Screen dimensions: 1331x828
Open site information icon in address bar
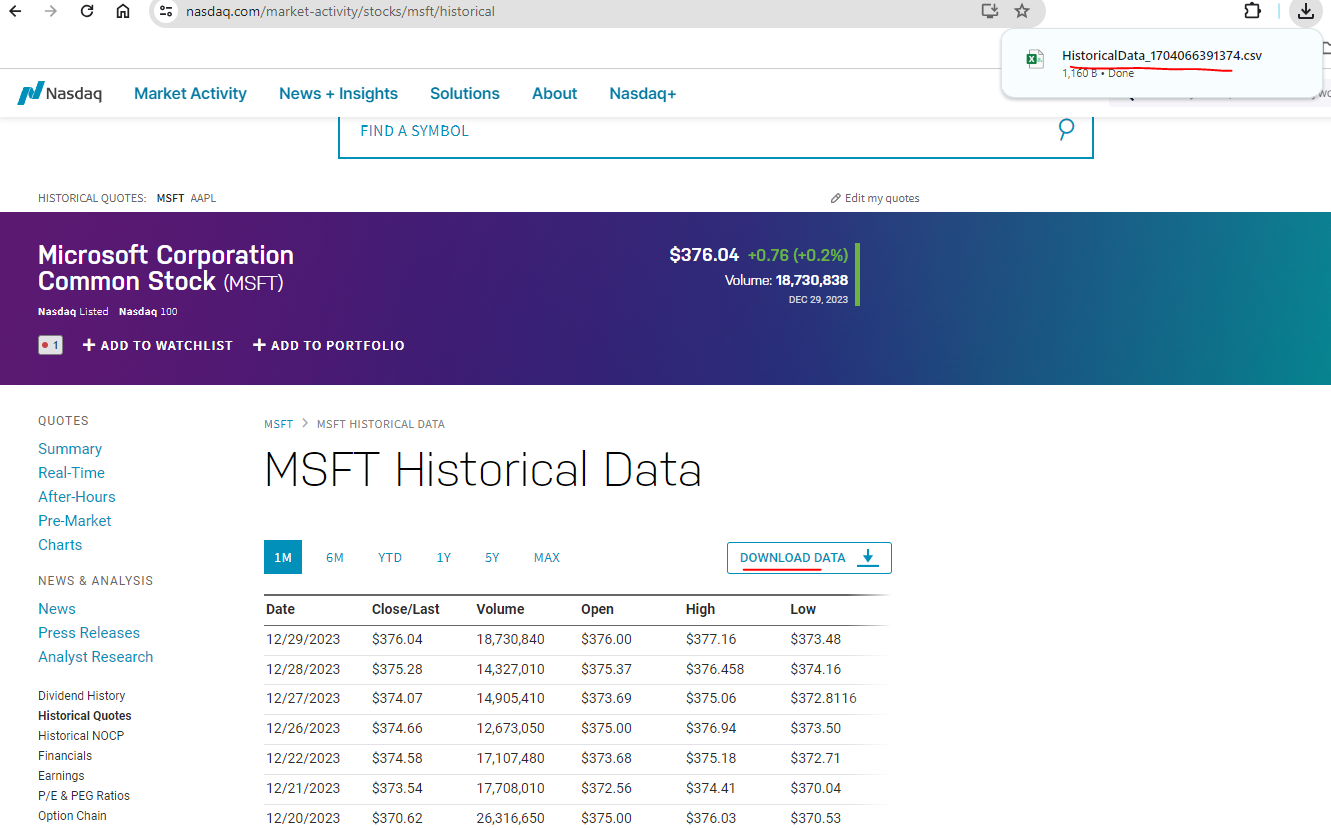[166, 11]
